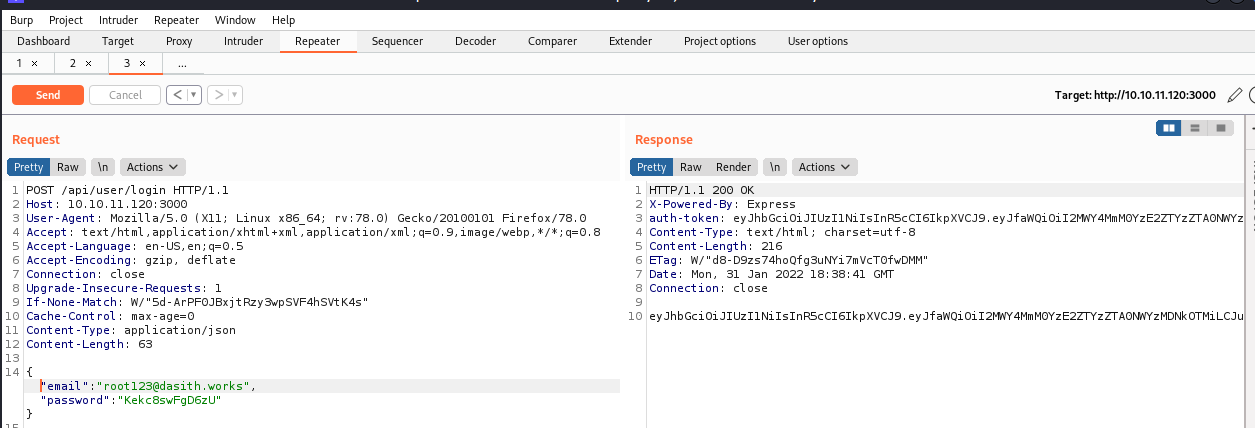Close Repeater tab 2 with its x
This screenshot has width=1255, height=428.
coord(88,63)
